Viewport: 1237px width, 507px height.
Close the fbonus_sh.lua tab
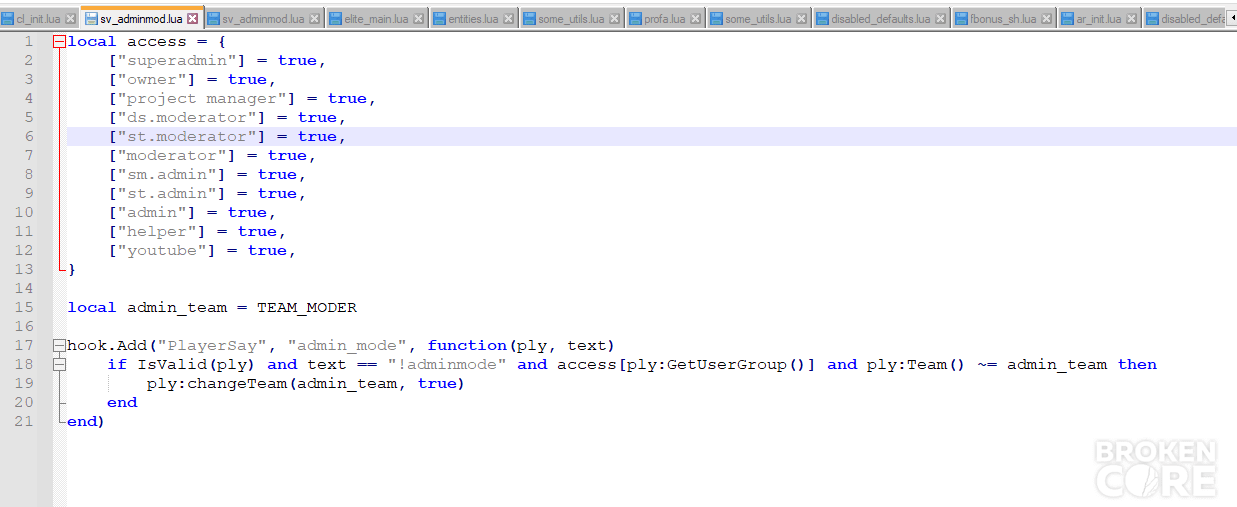[x=1047, y=20]
